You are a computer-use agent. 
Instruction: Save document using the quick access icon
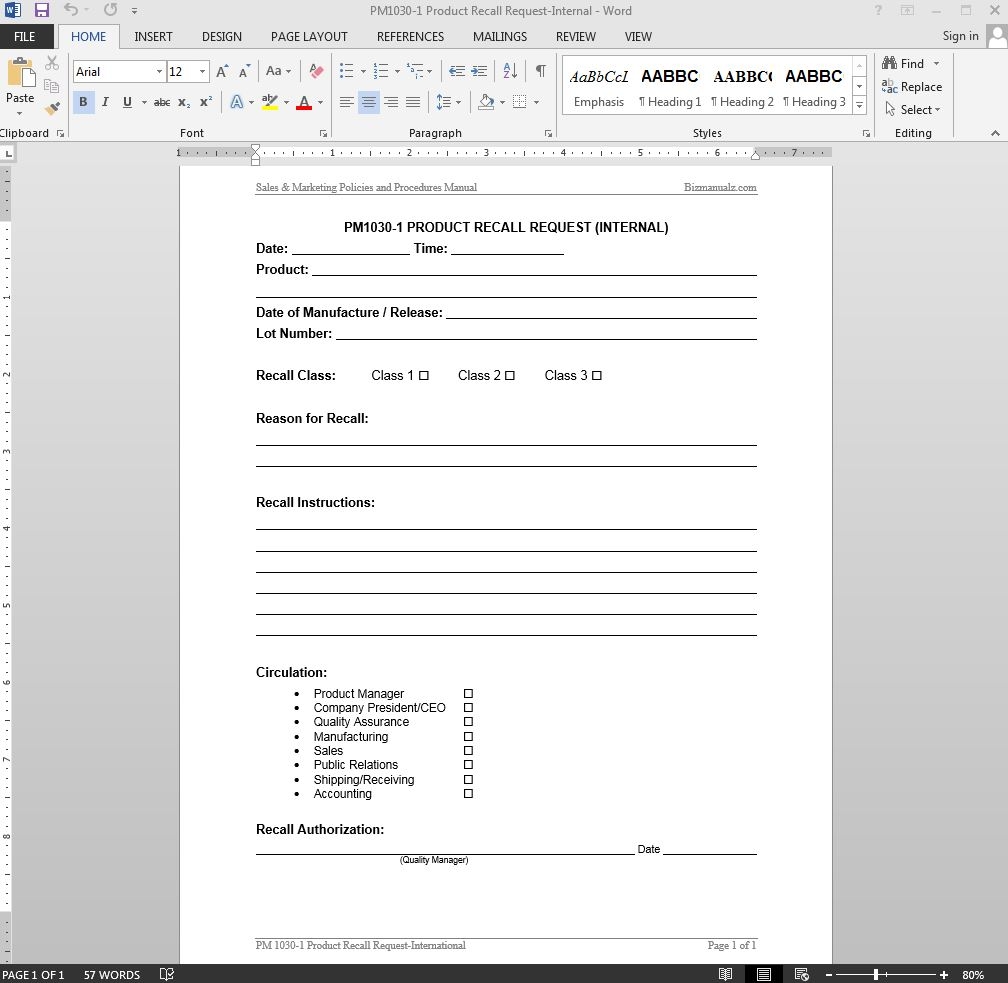[x=42, y=10]
